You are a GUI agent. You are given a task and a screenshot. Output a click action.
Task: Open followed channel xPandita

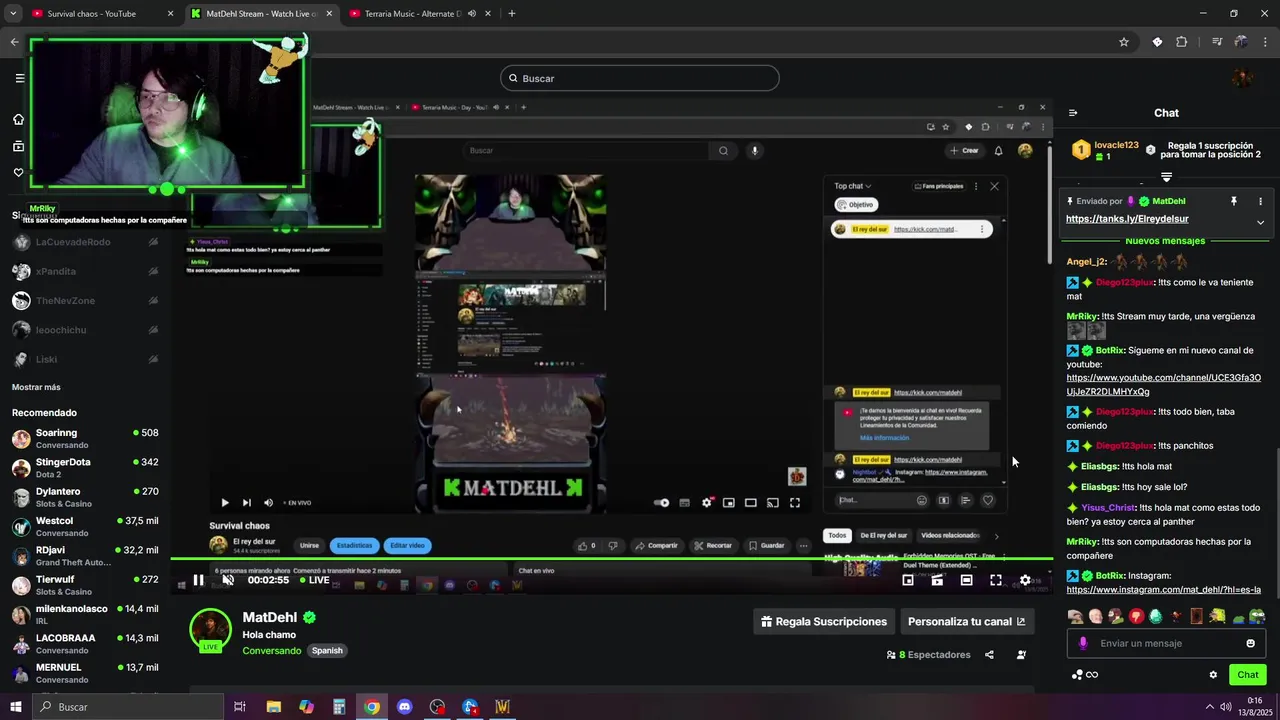click(x=85, y=271)
